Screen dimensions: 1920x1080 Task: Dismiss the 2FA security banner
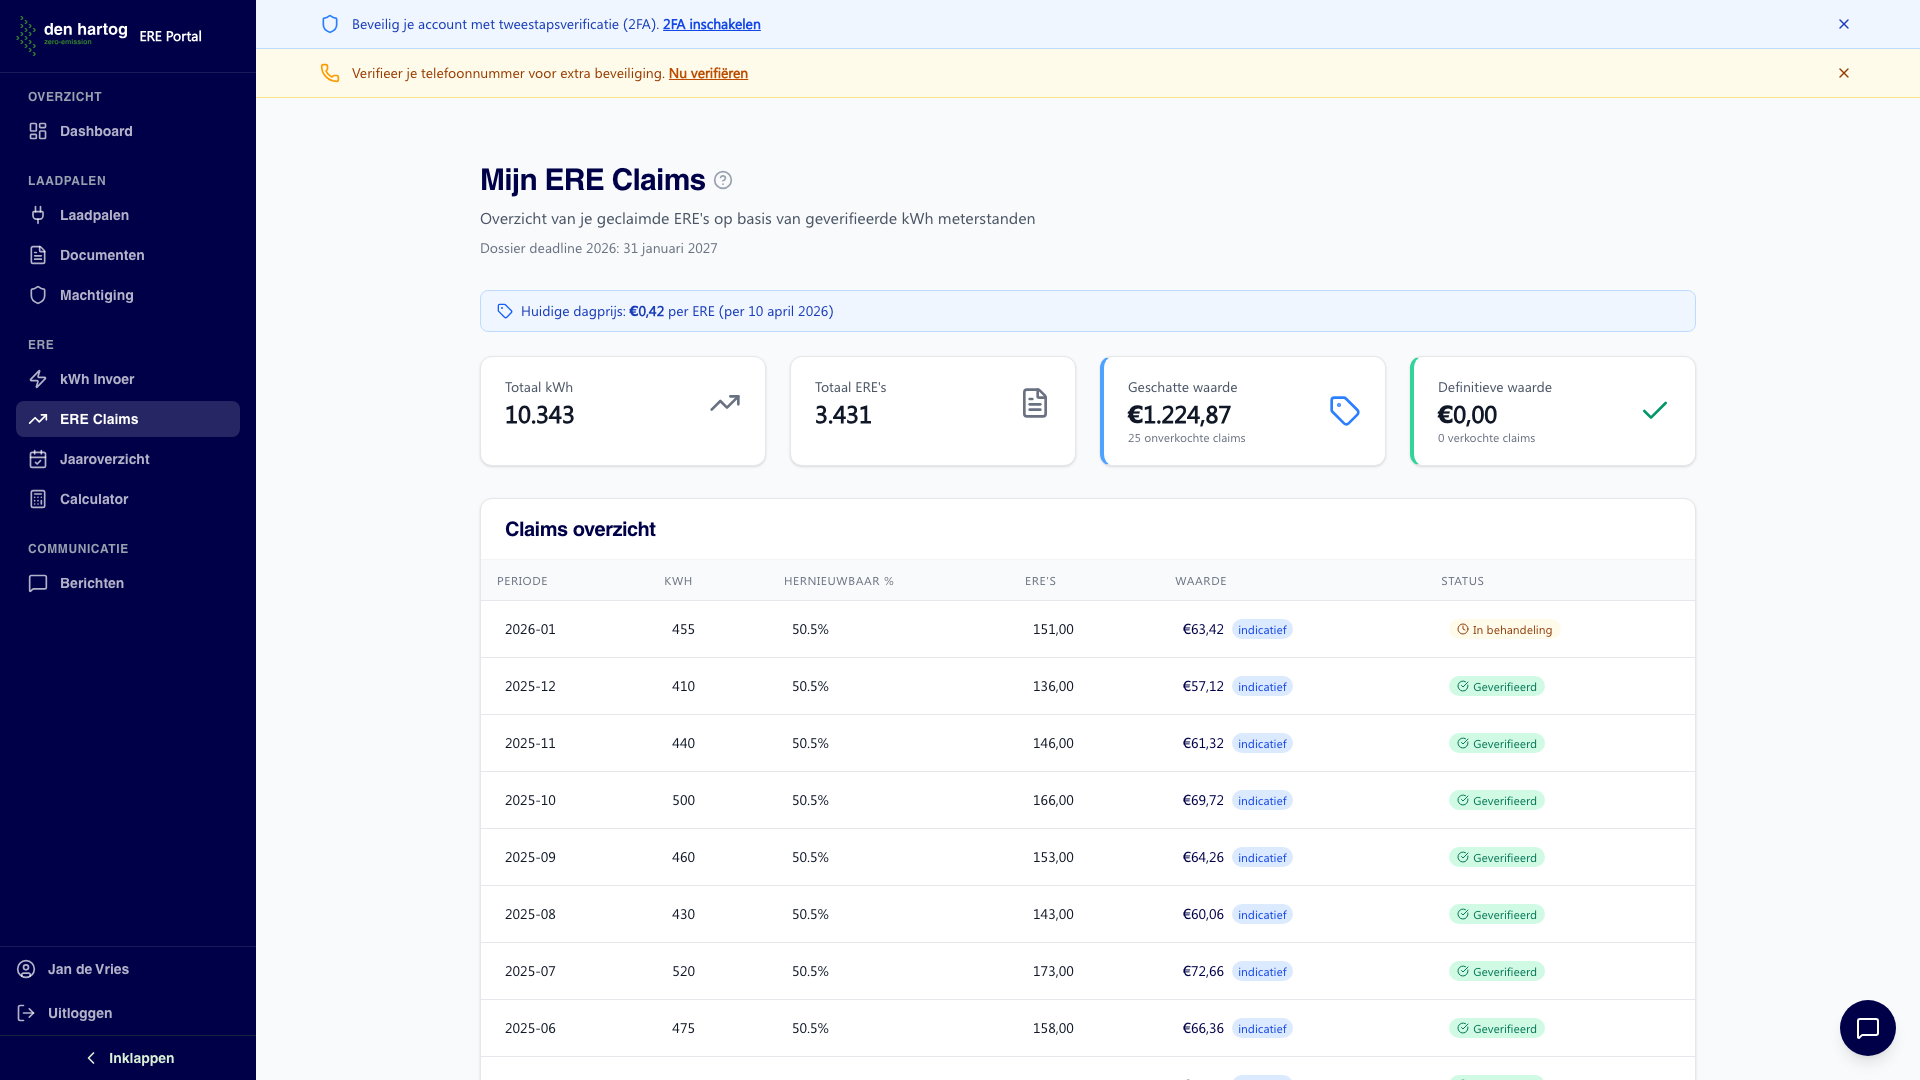[1844, 24]
